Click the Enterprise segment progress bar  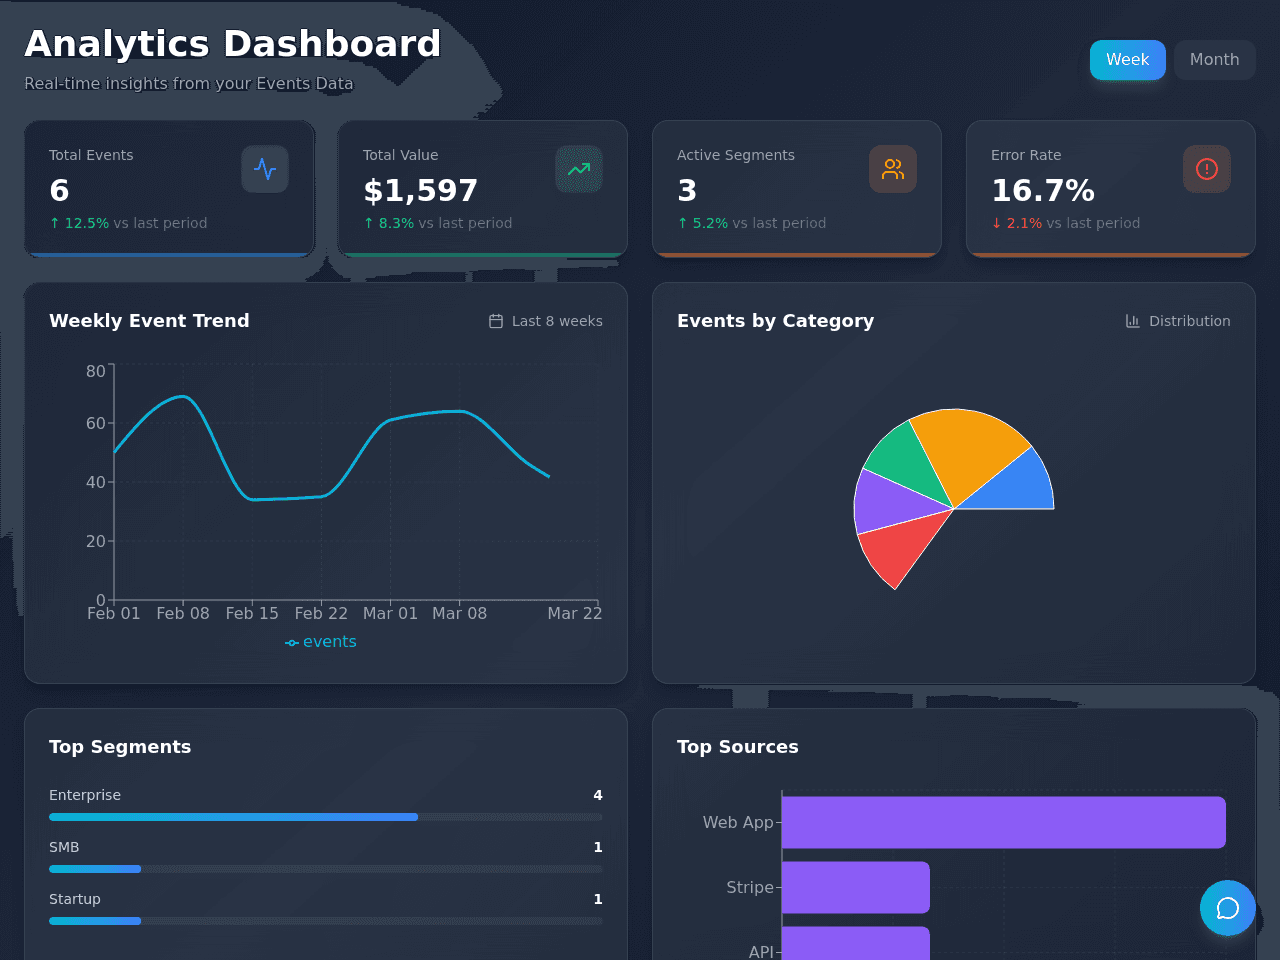click(x=326, y=817)
